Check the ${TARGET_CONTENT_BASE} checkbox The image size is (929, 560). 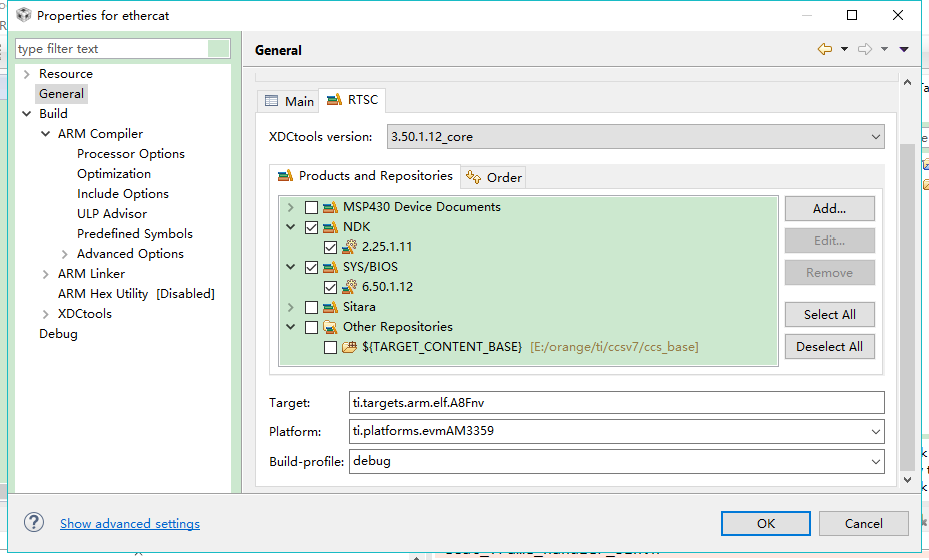point(331,347)
